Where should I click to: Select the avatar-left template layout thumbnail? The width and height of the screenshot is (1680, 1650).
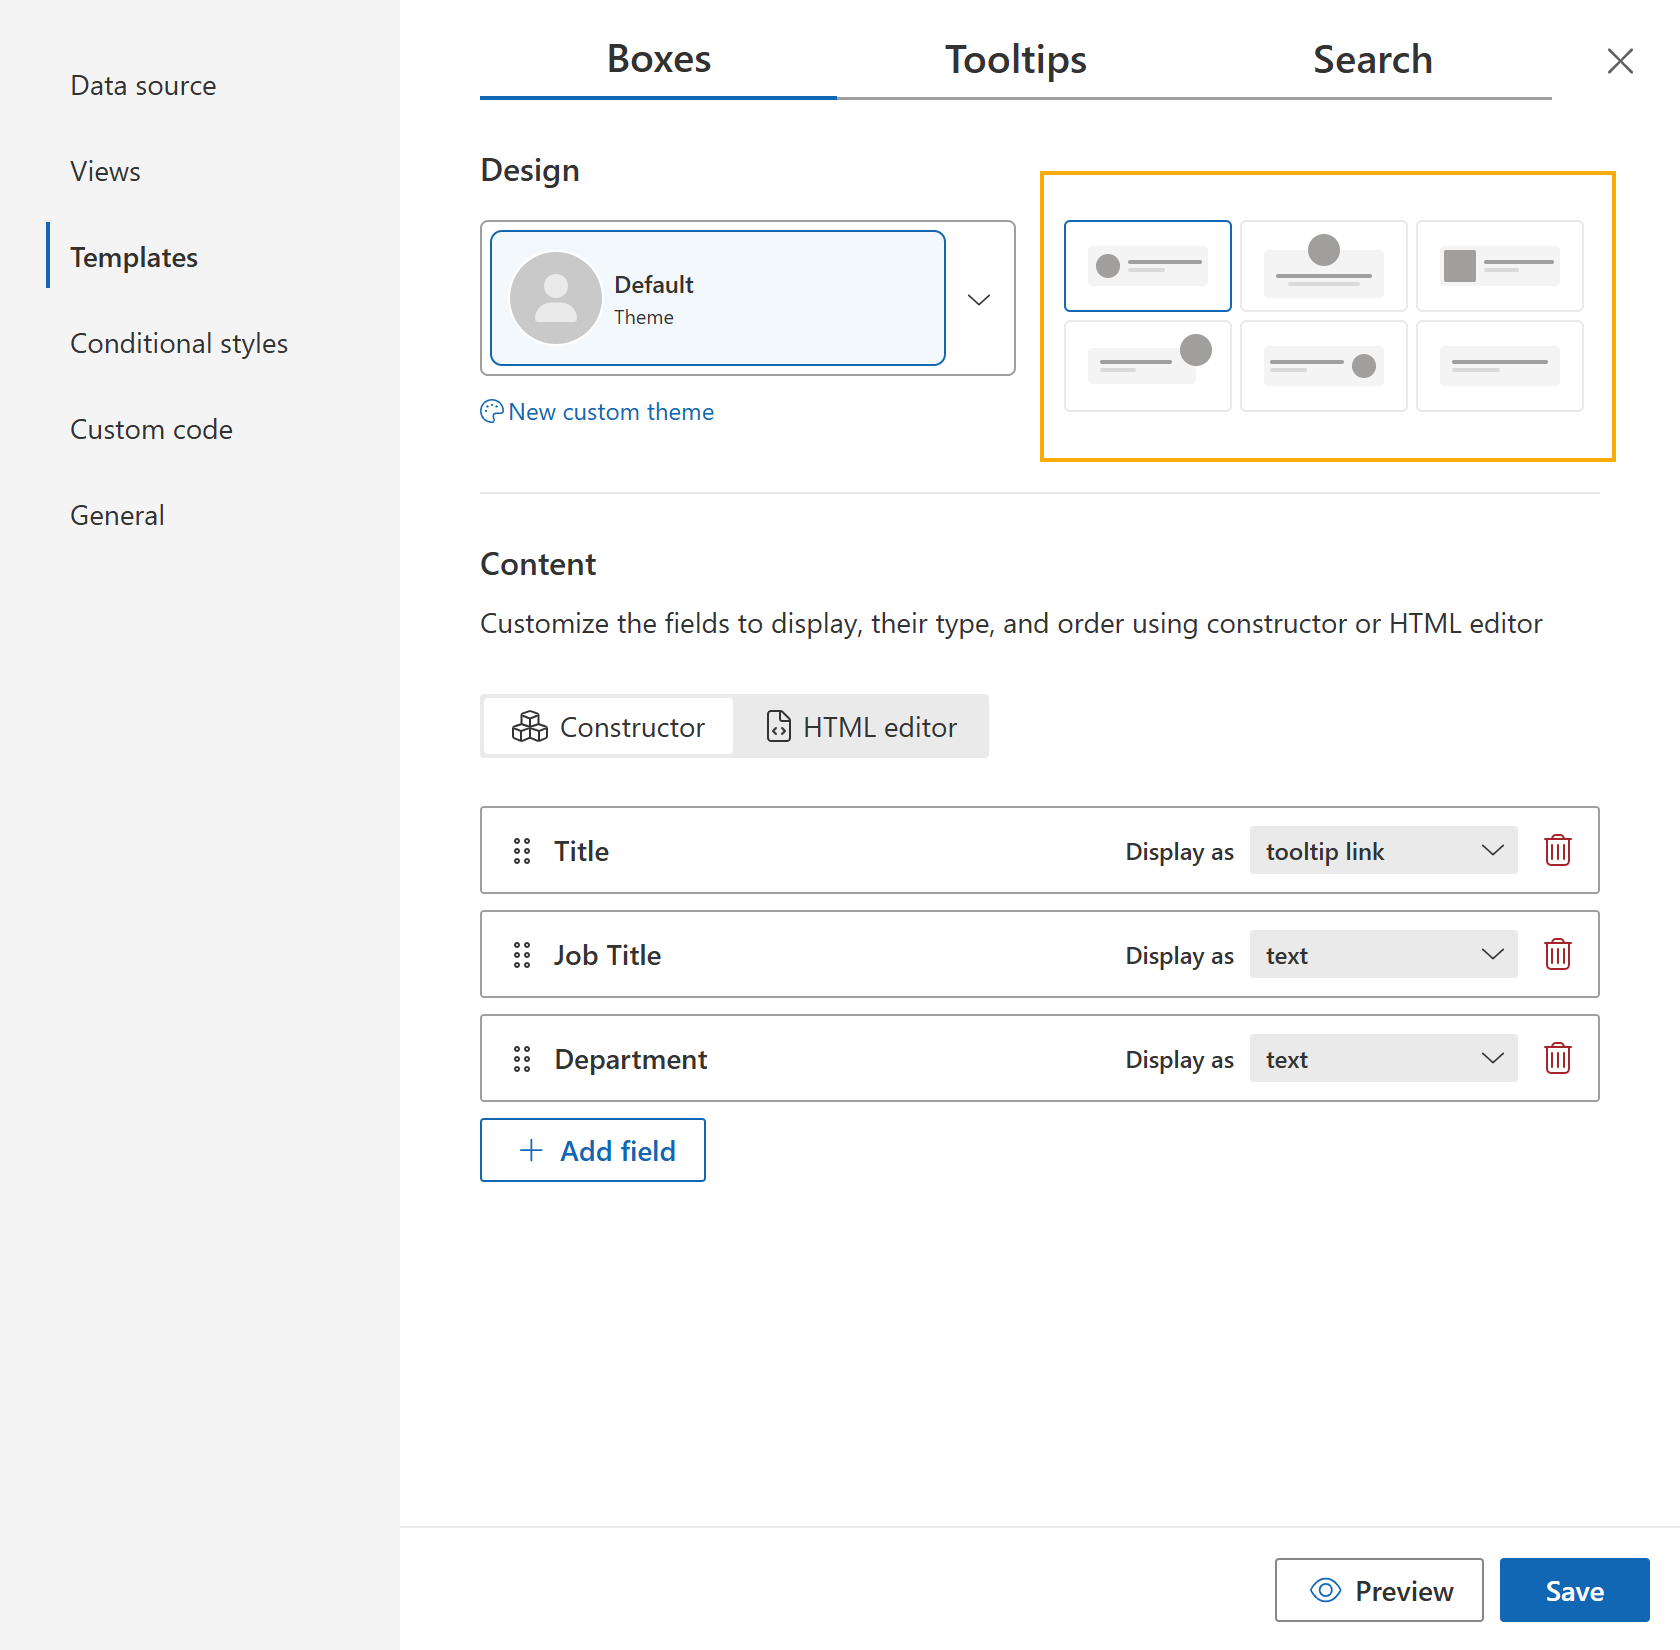(1147, 266)
